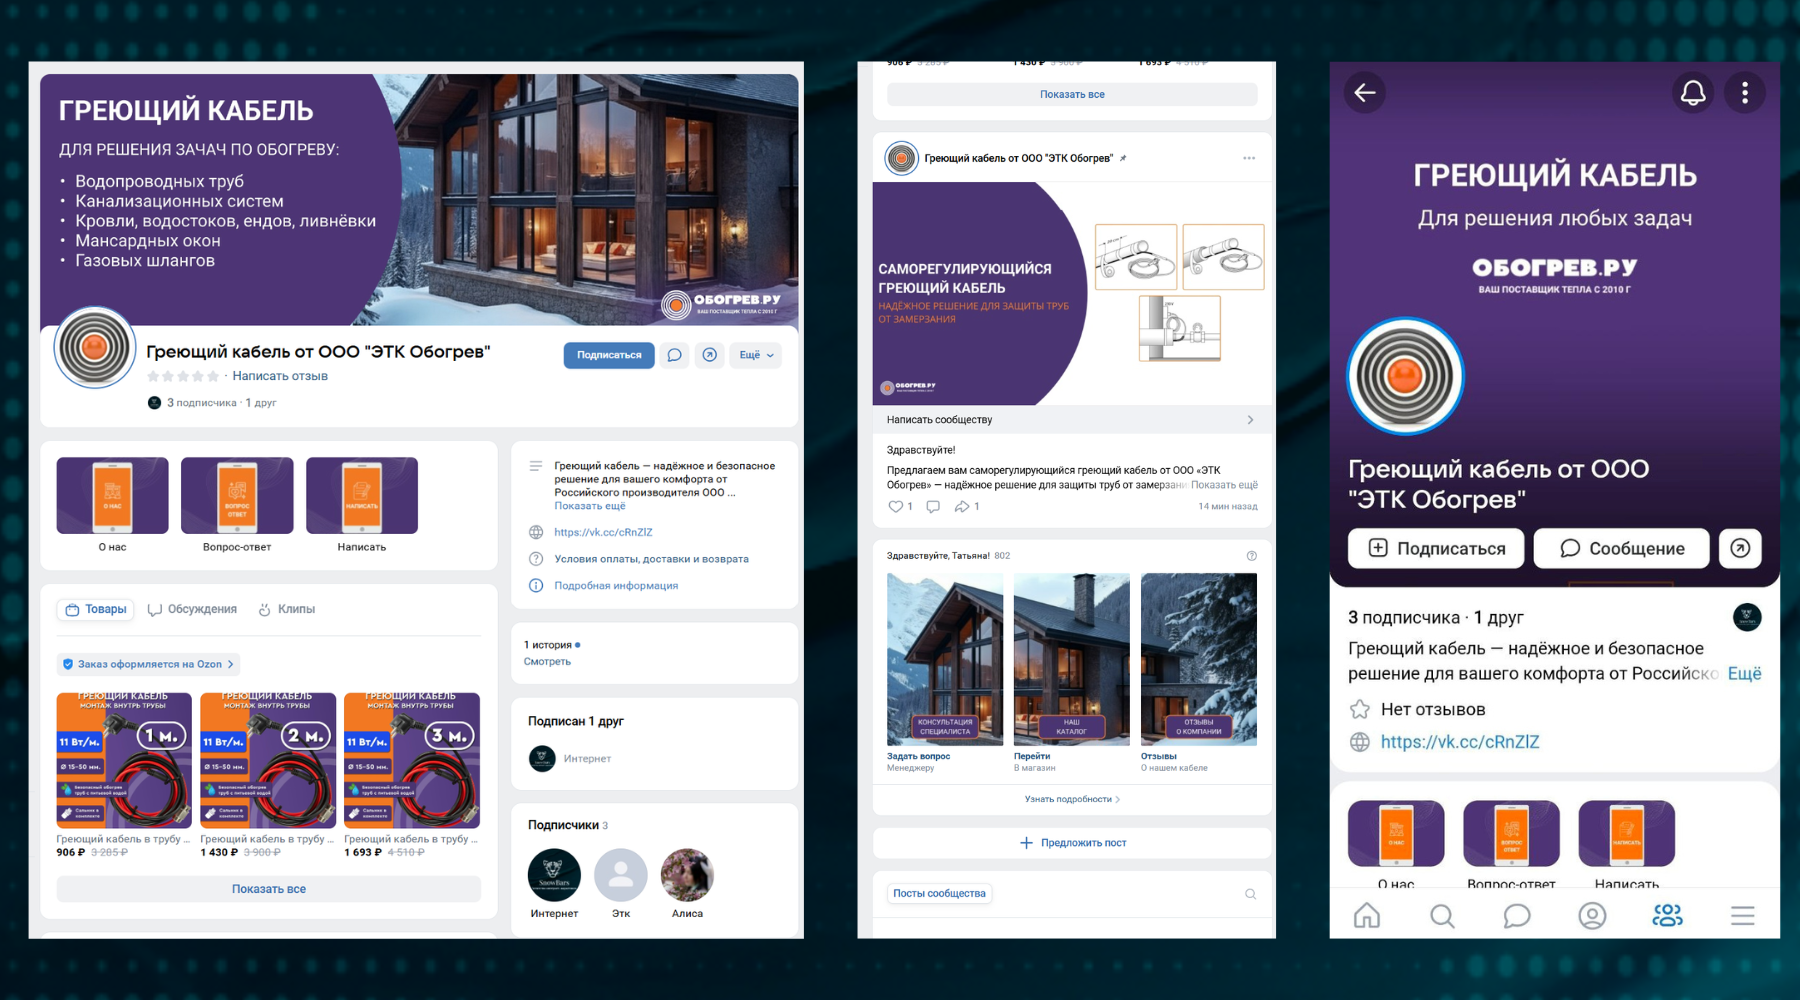The image size is (1800, 1000).
Task: Like the post with the heart icon
Action: [896, 506]
